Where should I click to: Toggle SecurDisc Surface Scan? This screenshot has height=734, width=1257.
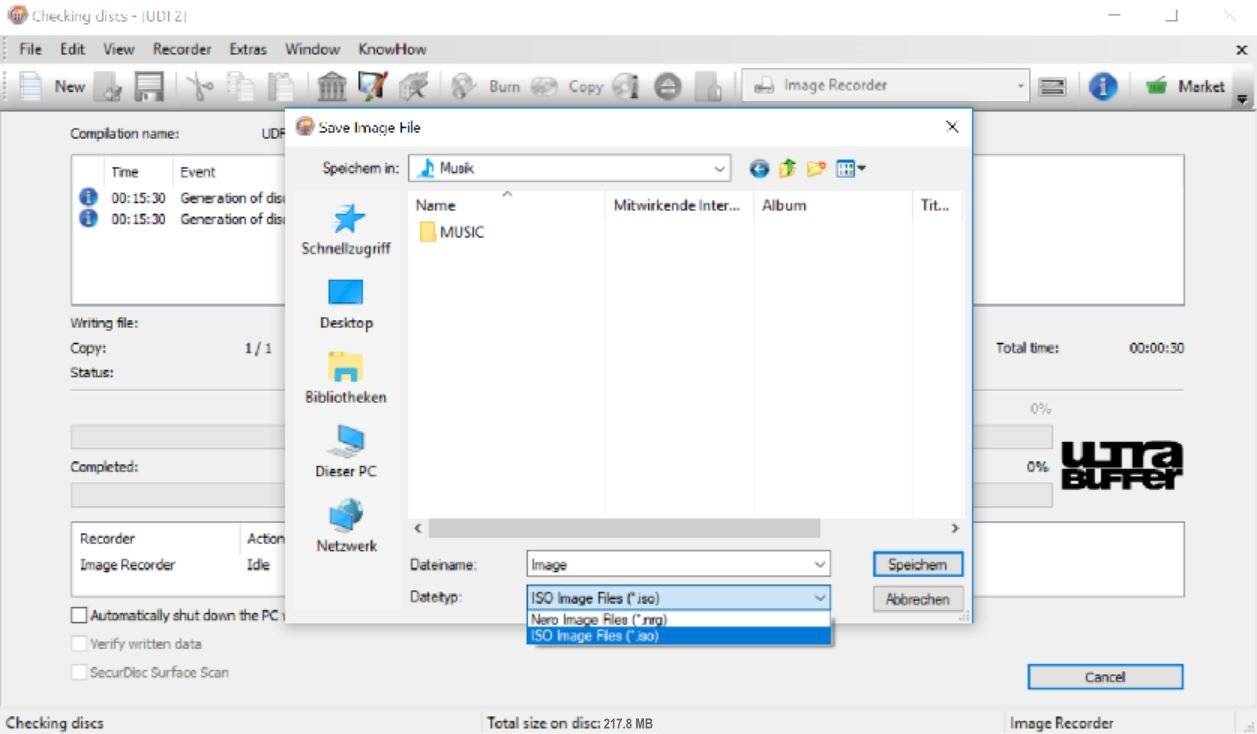point(79,672)
